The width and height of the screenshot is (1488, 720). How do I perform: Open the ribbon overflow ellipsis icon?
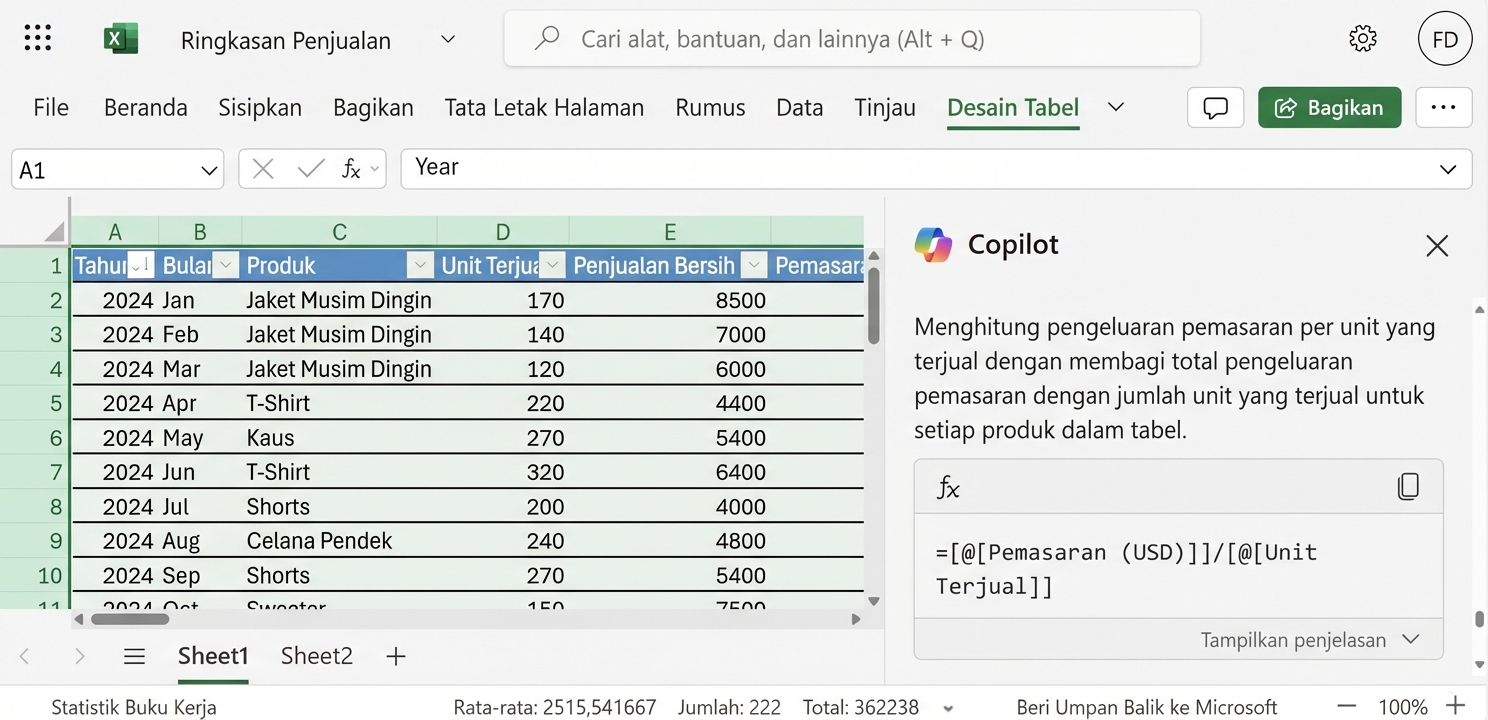tap(1443, 108)
